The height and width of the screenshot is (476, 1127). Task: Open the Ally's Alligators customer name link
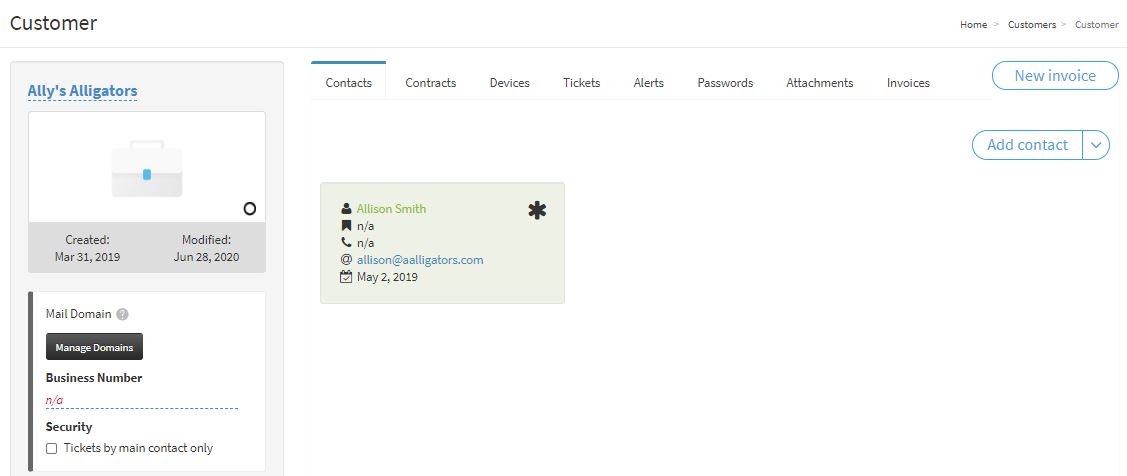coord(83,91)
